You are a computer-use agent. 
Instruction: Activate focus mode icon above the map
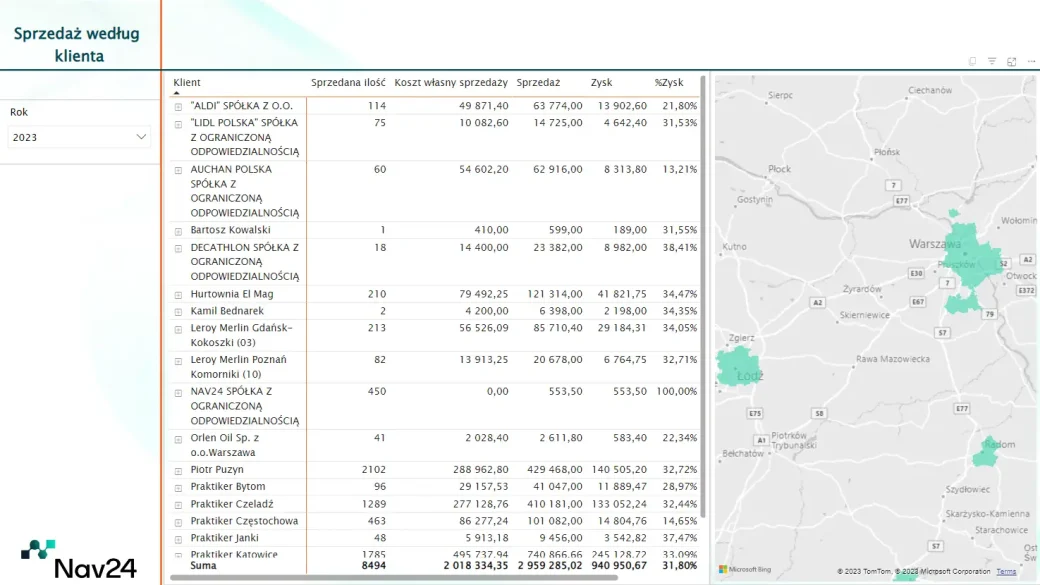[x=1011, y=62]
